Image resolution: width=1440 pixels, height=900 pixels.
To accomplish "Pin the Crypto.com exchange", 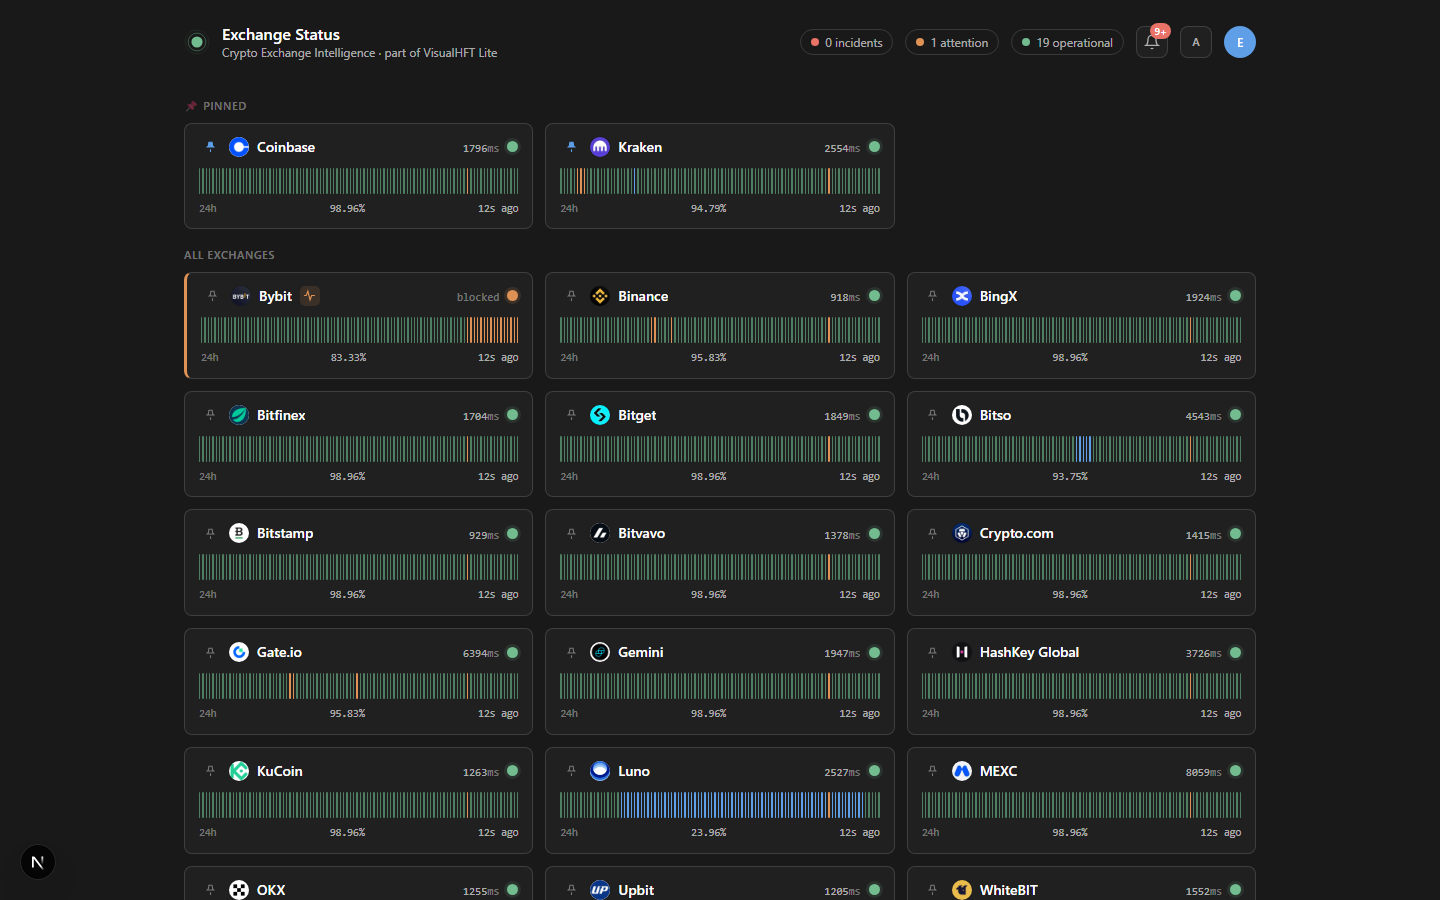I will tap(932, 534).
